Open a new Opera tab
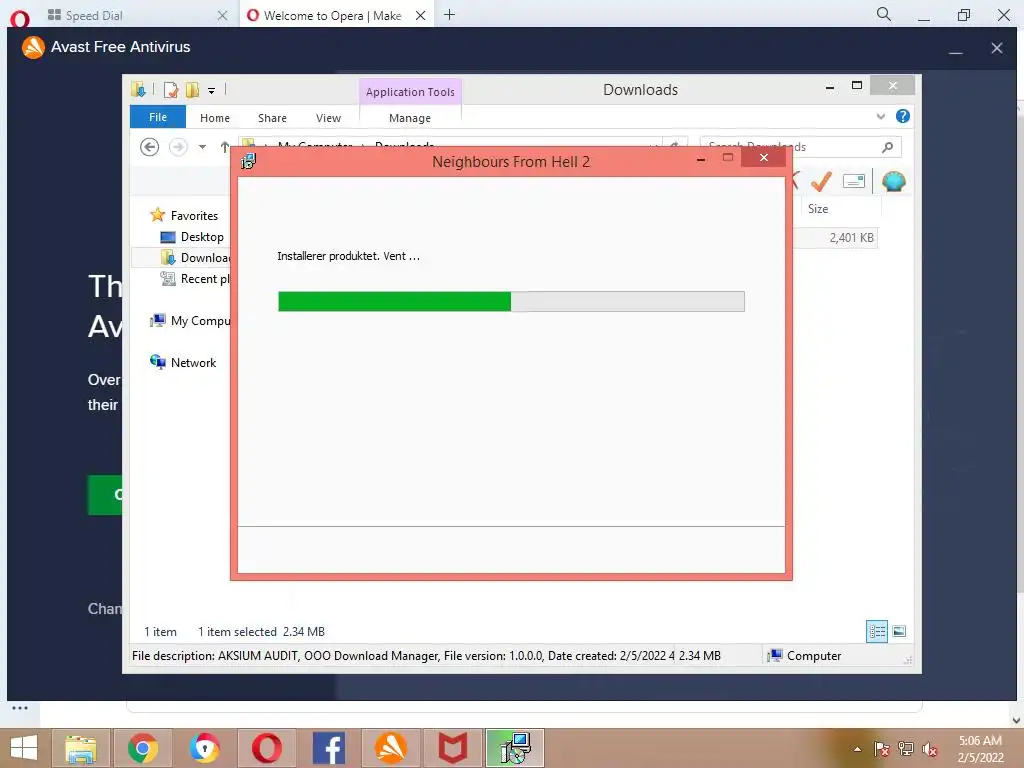The image size is (1024, 768). [449, 15]
